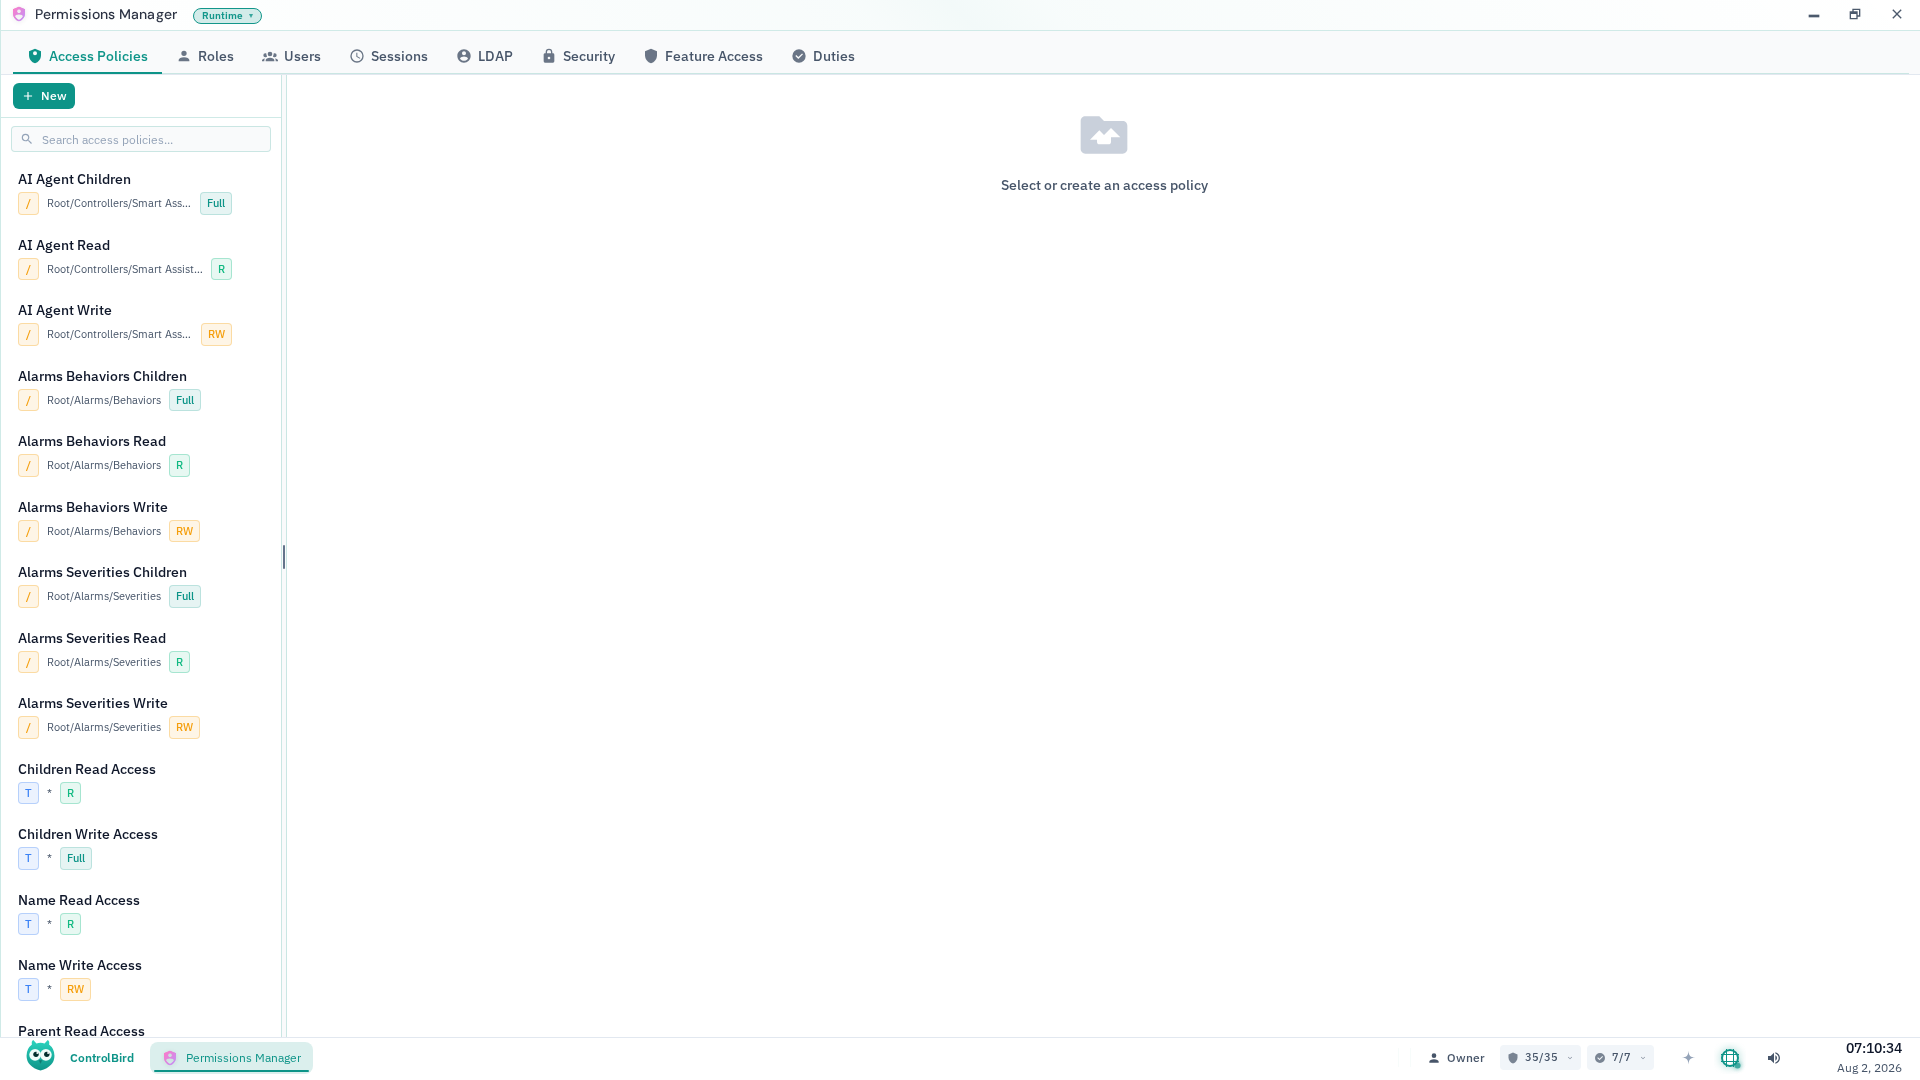Select the Alarms Behaviors Read policy

point(141,453)
